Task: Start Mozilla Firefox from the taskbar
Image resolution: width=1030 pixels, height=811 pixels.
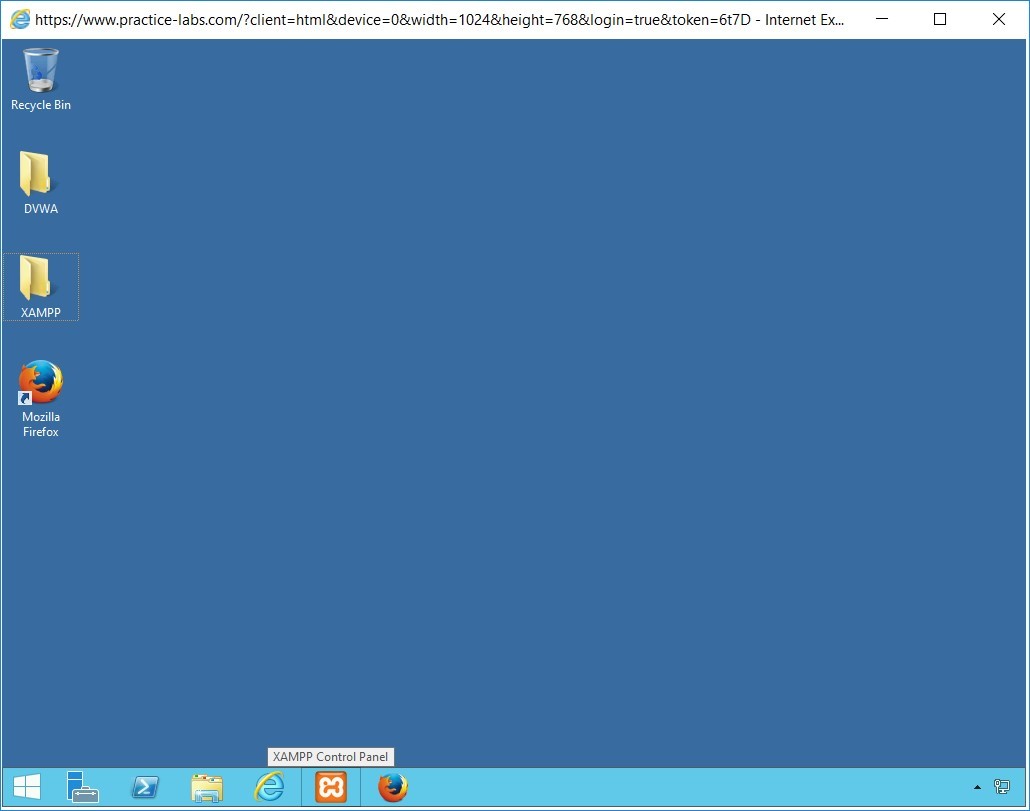Action: (x=392, y=787)
